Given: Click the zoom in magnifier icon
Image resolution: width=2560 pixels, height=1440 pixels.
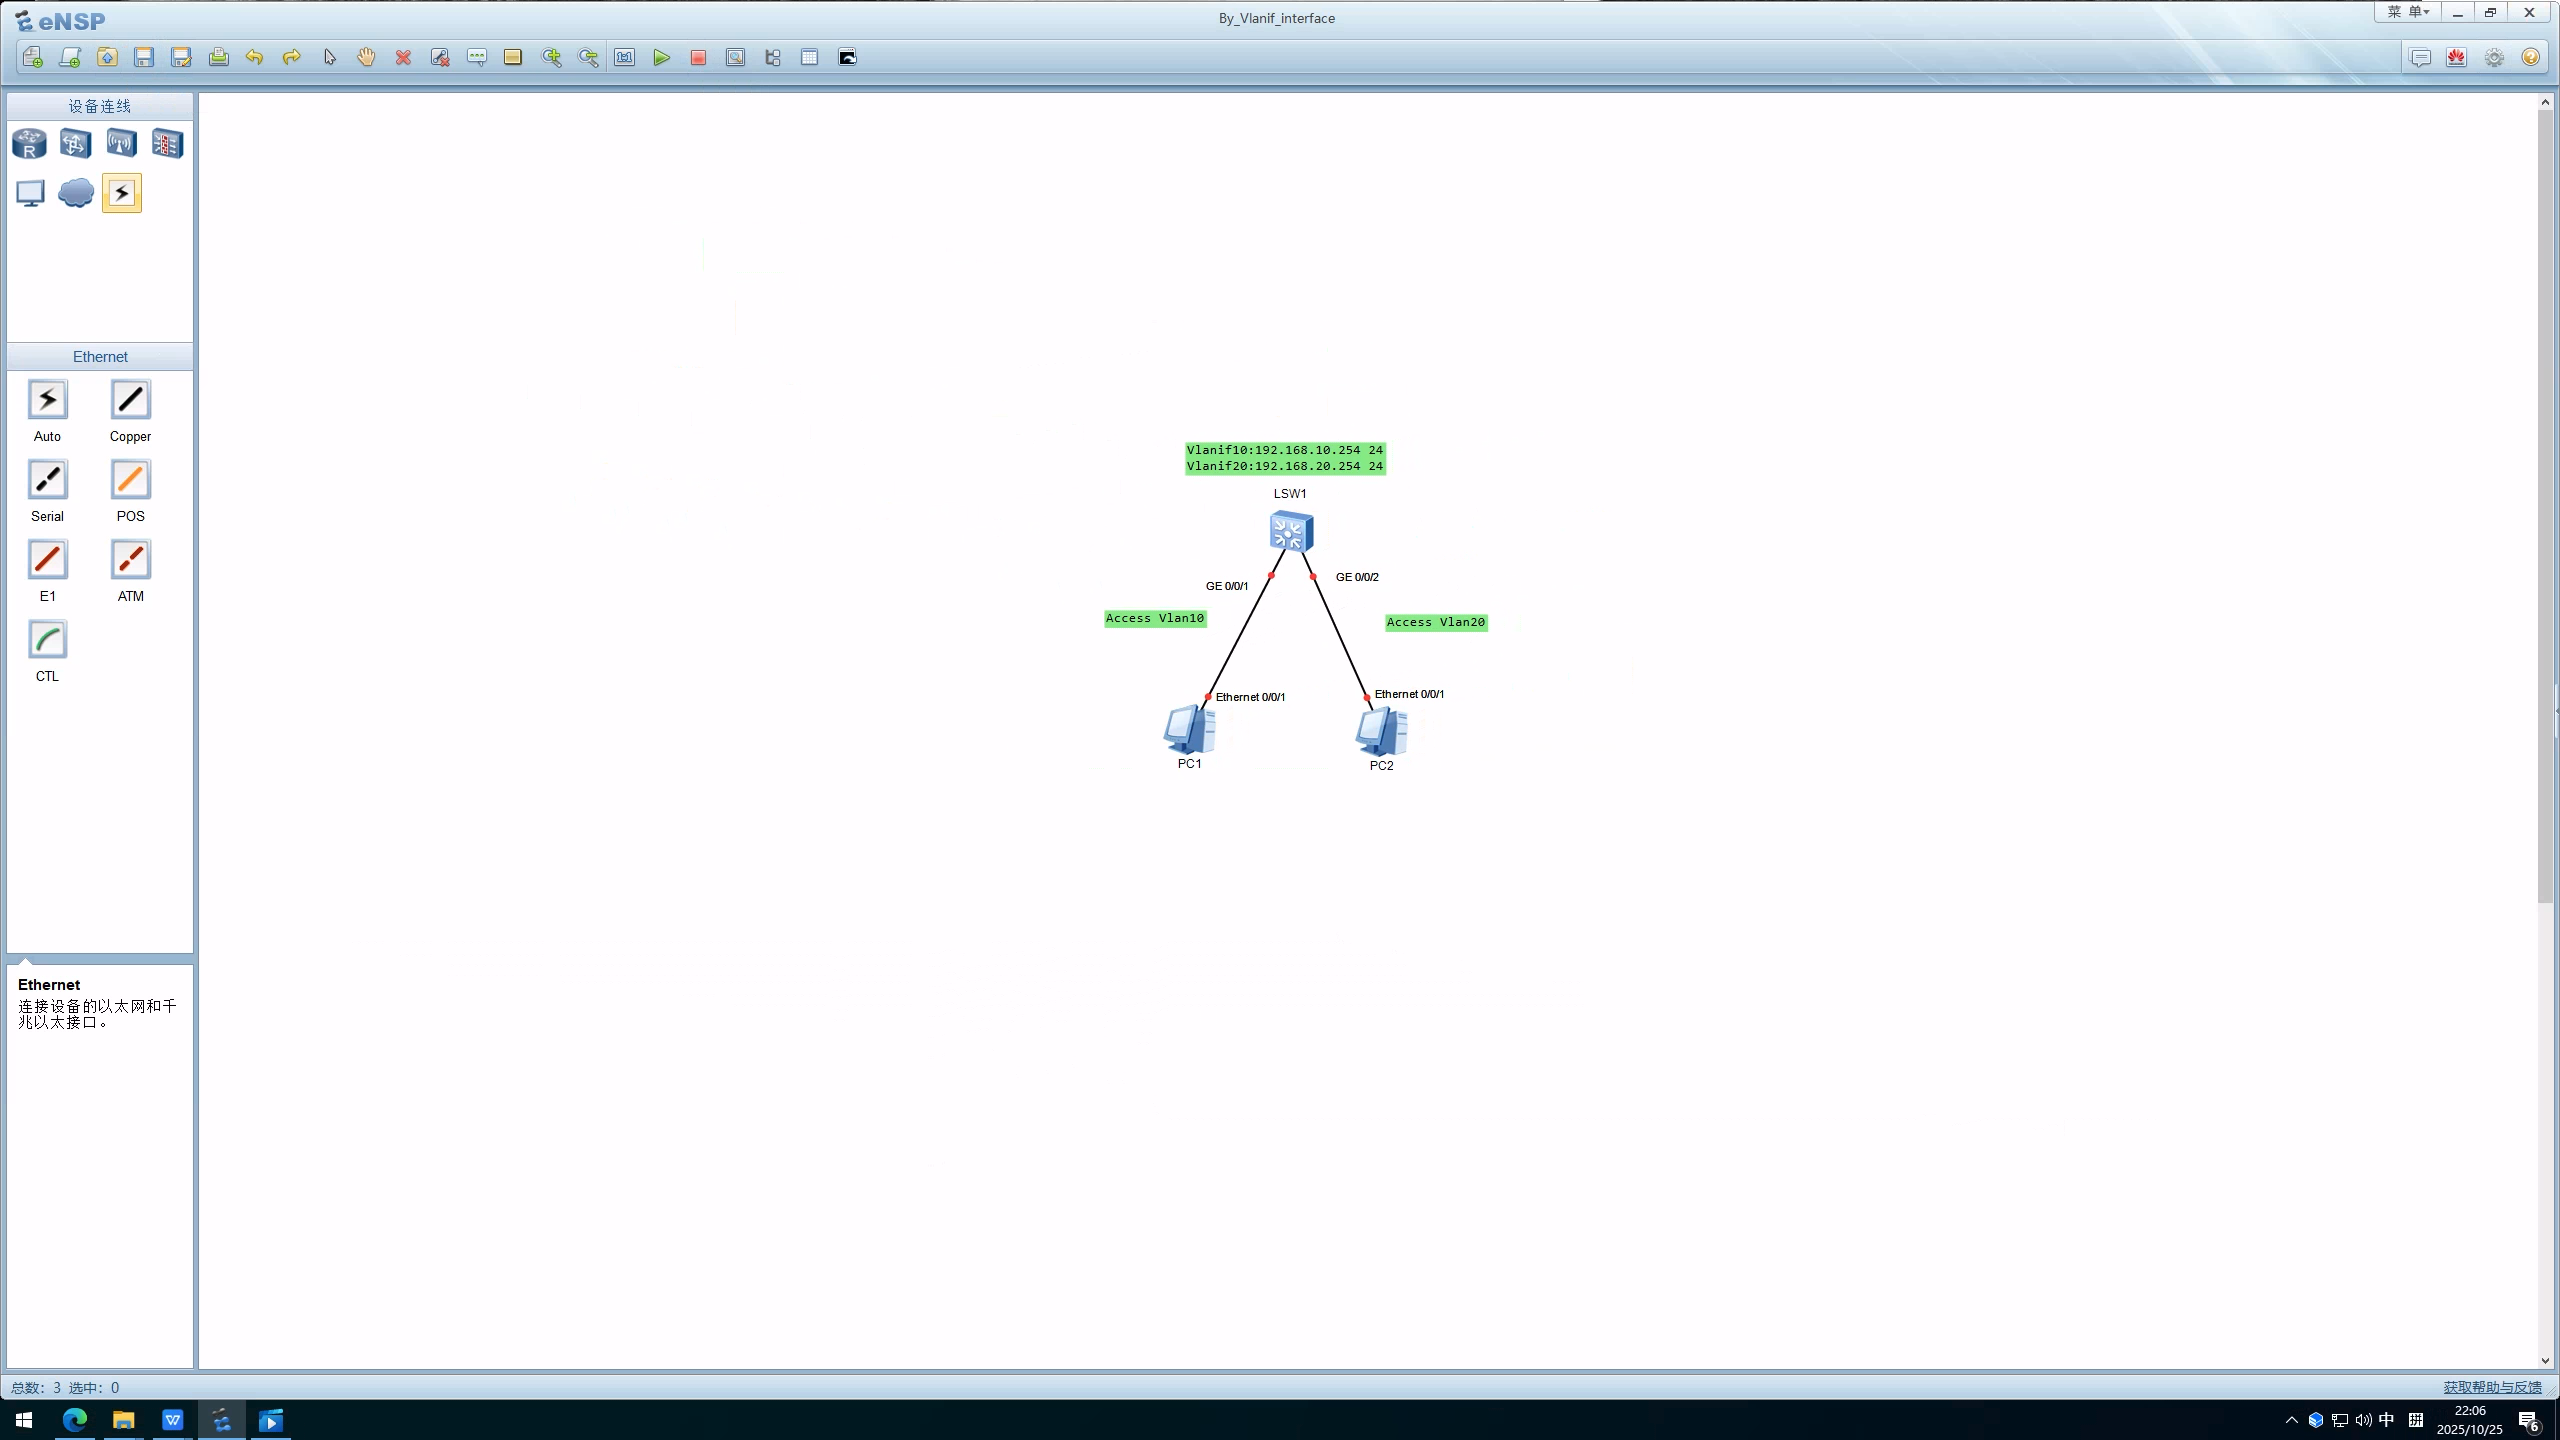Looking at the screenshot, I should pyautogui.click(x=551, y=58).
